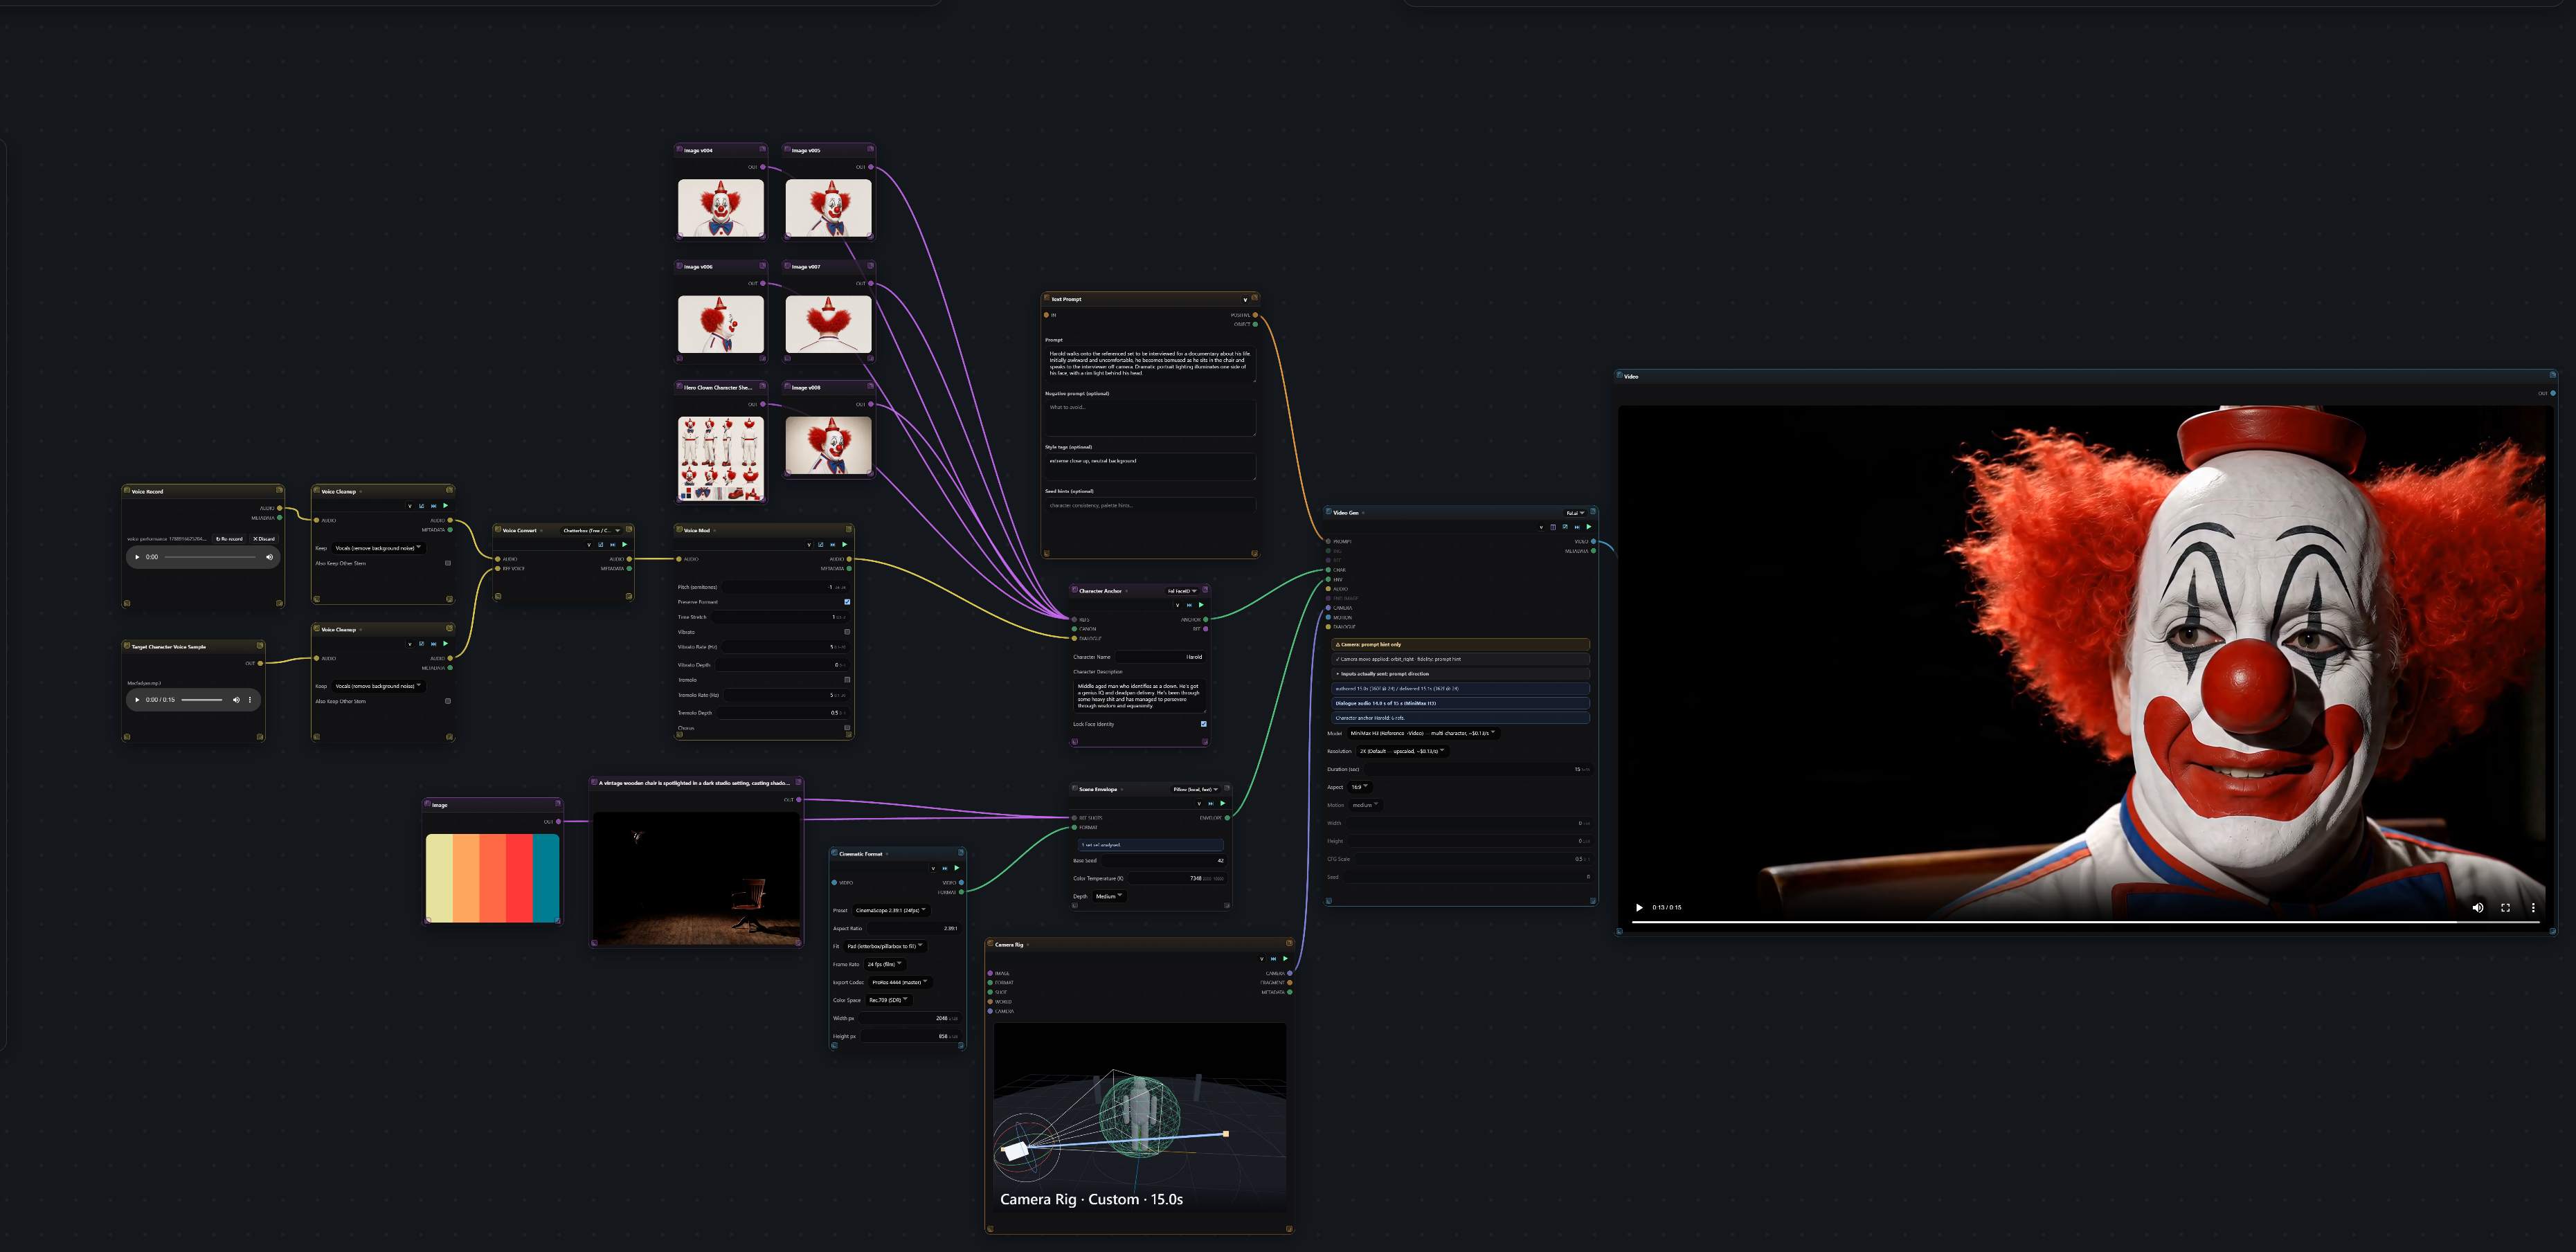Expand 'Inputs actually sent: prompt direction'
The width and height of the screenshot is (2576, 1252).
pos(1461,674)
